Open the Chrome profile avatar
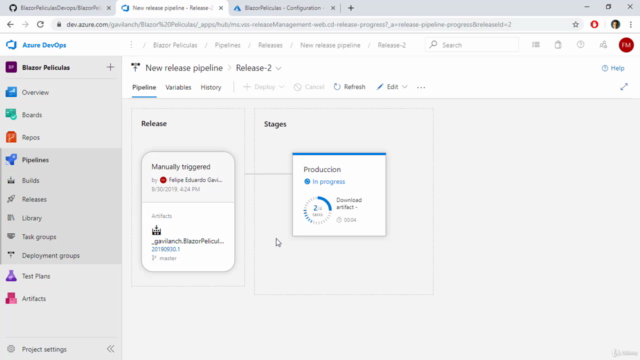The height and width of the screenshot is (360, 640). 615,25
